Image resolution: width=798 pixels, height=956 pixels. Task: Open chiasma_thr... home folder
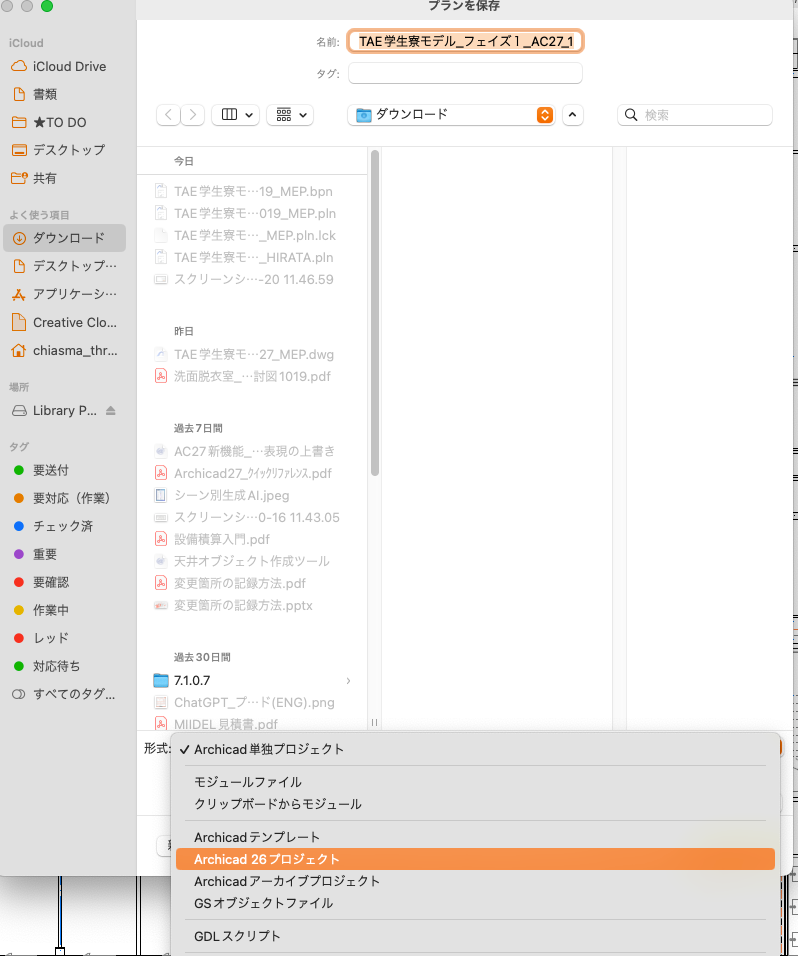(x=64, y=351)
